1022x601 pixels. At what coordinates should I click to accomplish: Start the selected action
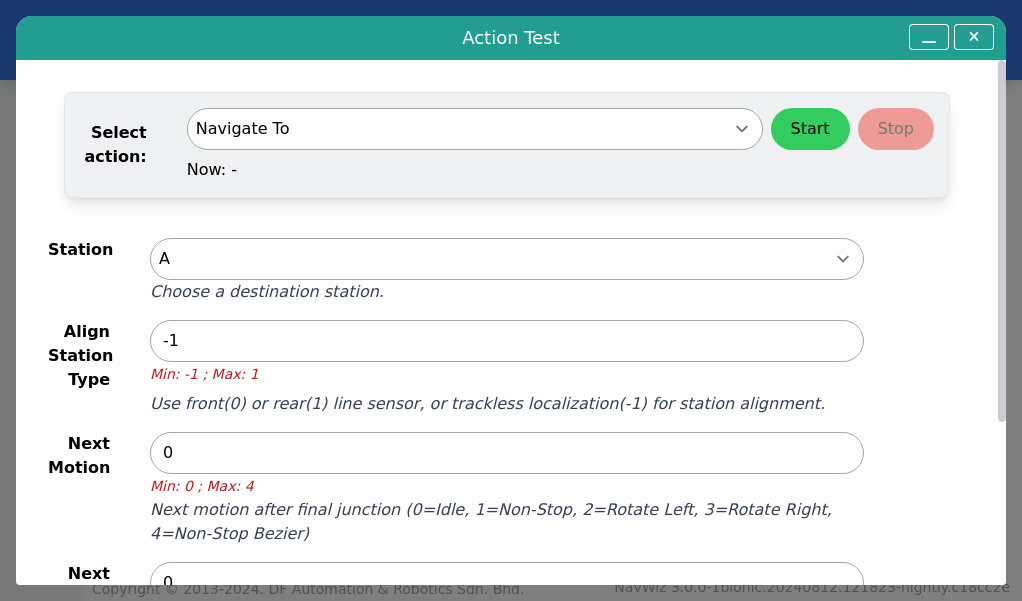pyautogui.click(x=810, y=129)
